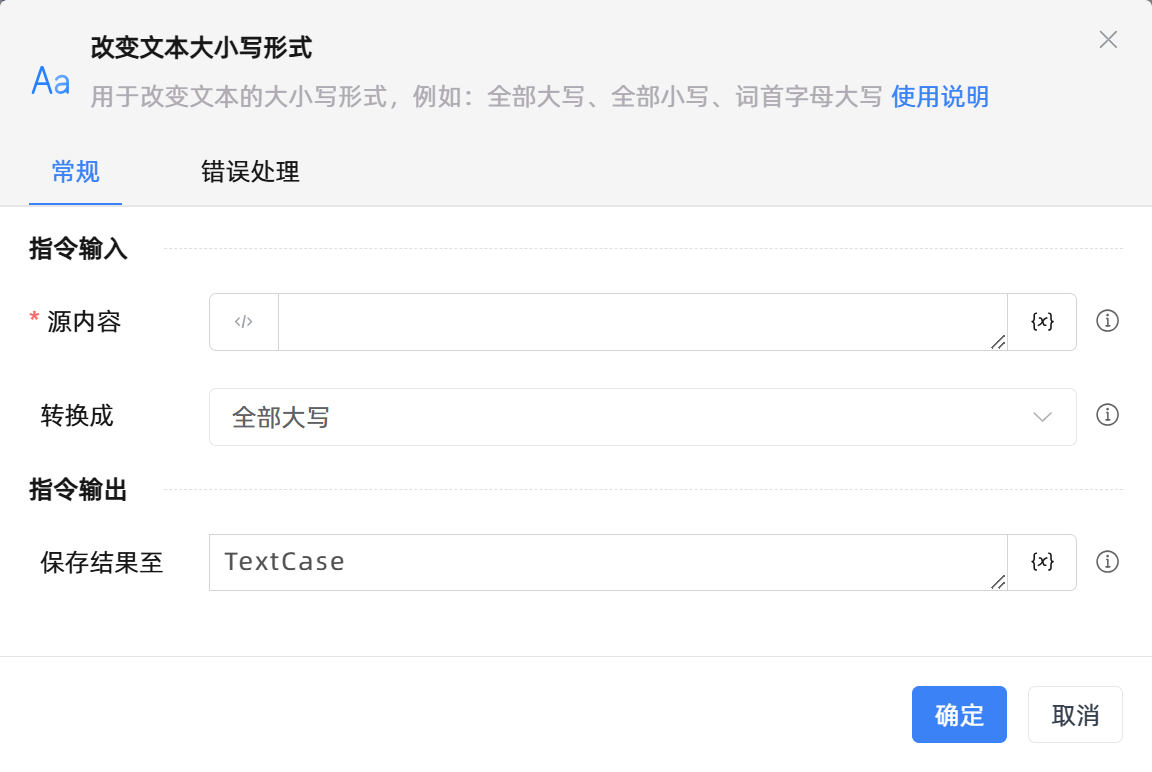Cancel the dialog with 取消
This screenshot has width=1152, height=772.
1075,715
